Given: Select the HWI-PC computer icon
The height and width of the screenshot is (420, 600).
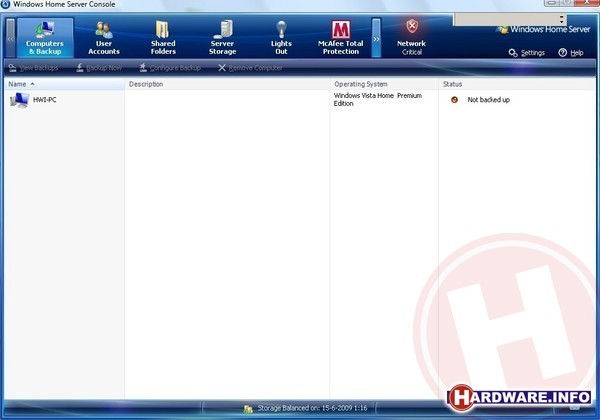Looking at the screenshot, I should click(x=20, y=100).
